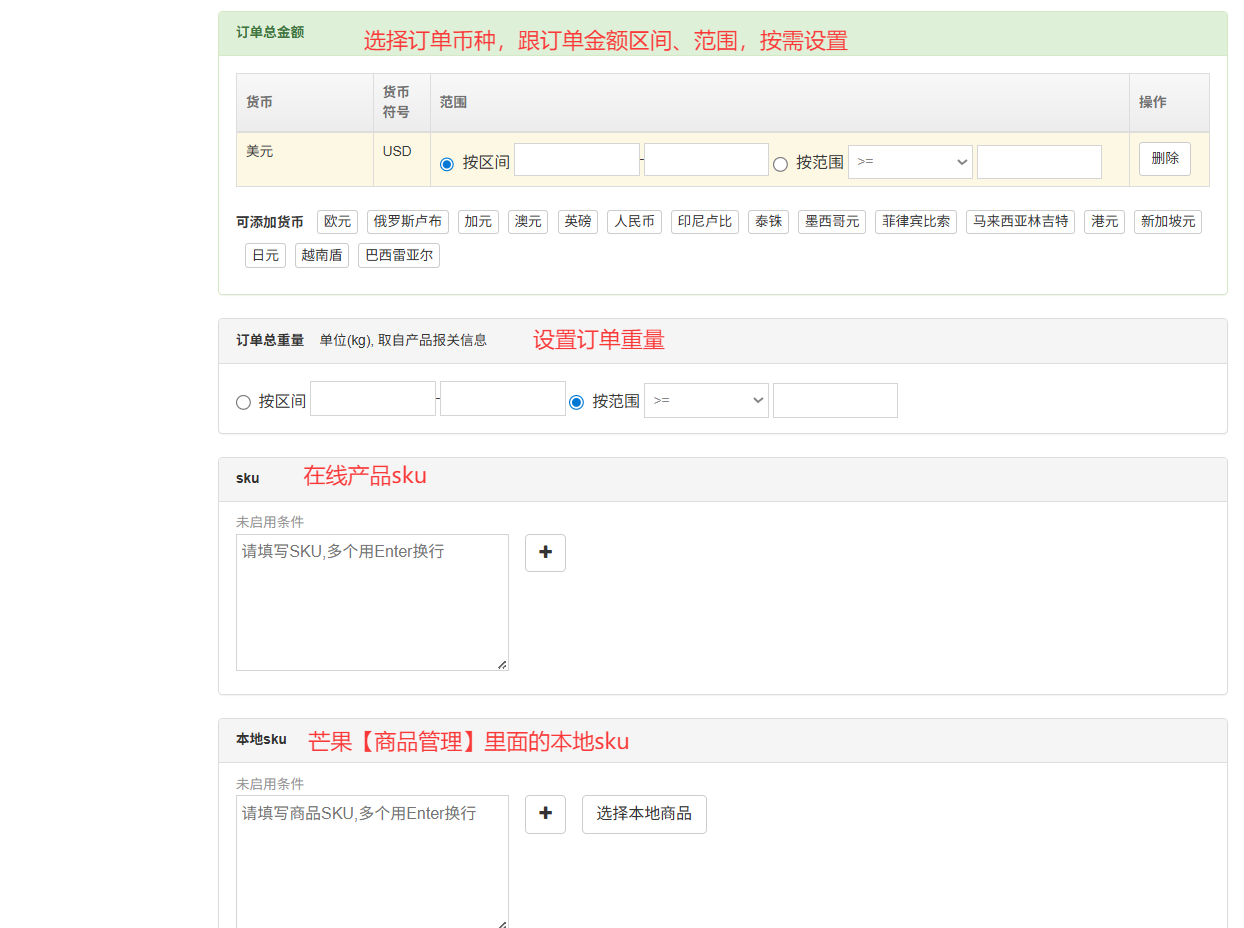Screen dimensions: 1244x928
Task: Open the >= operator dropdown for order amount
Action: tap(909, 162)
